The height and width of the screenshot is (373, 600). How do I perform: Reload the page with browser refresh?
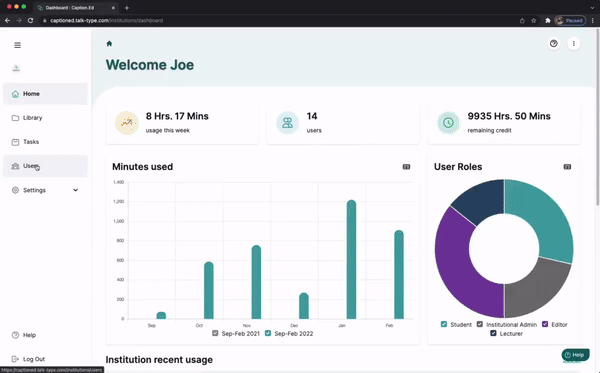pyautogui.click(x=31, y=21)
